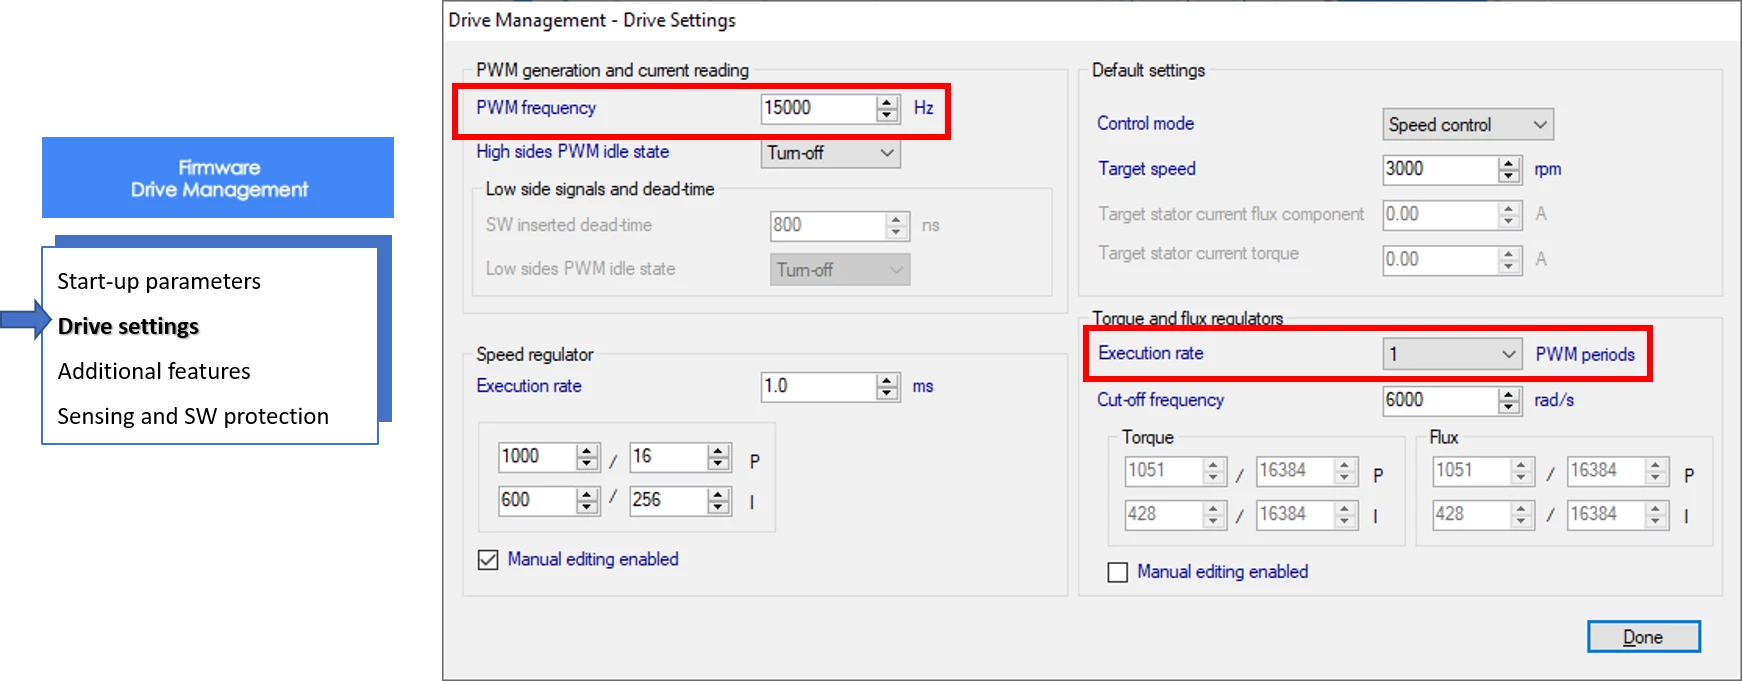Click Flux I divisor field 16384
This screenshot has height=681, width=1742.
[x=1606, y=515]
